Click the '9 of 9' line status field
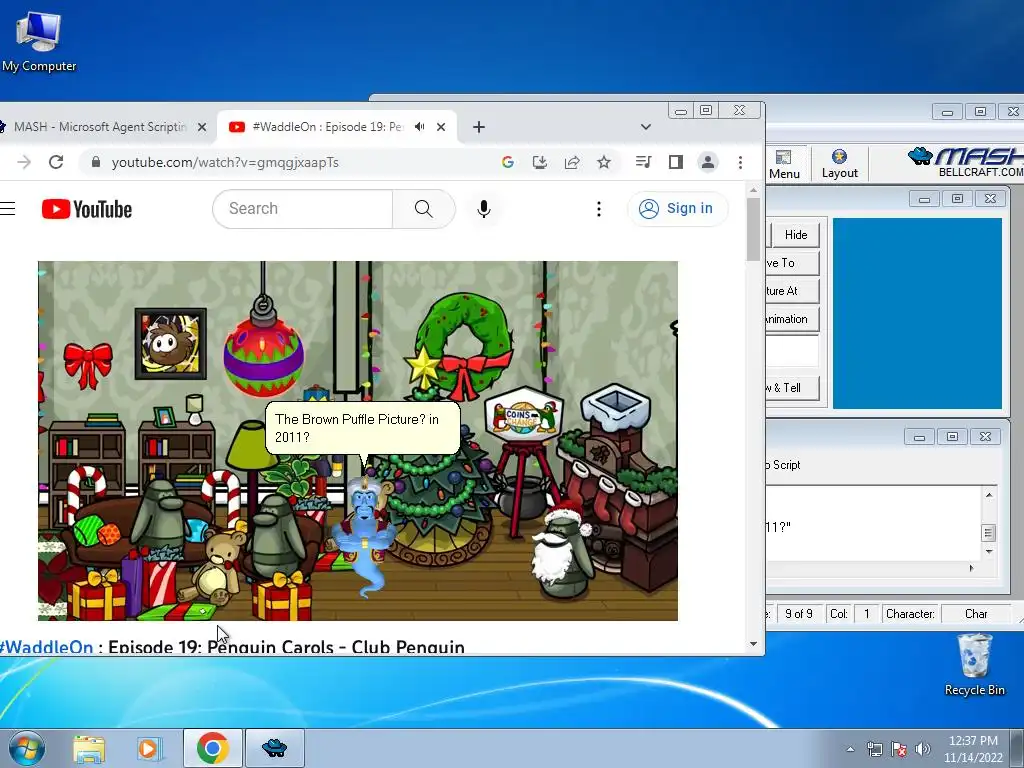The image size is (1024, 768). pos(799,614)
